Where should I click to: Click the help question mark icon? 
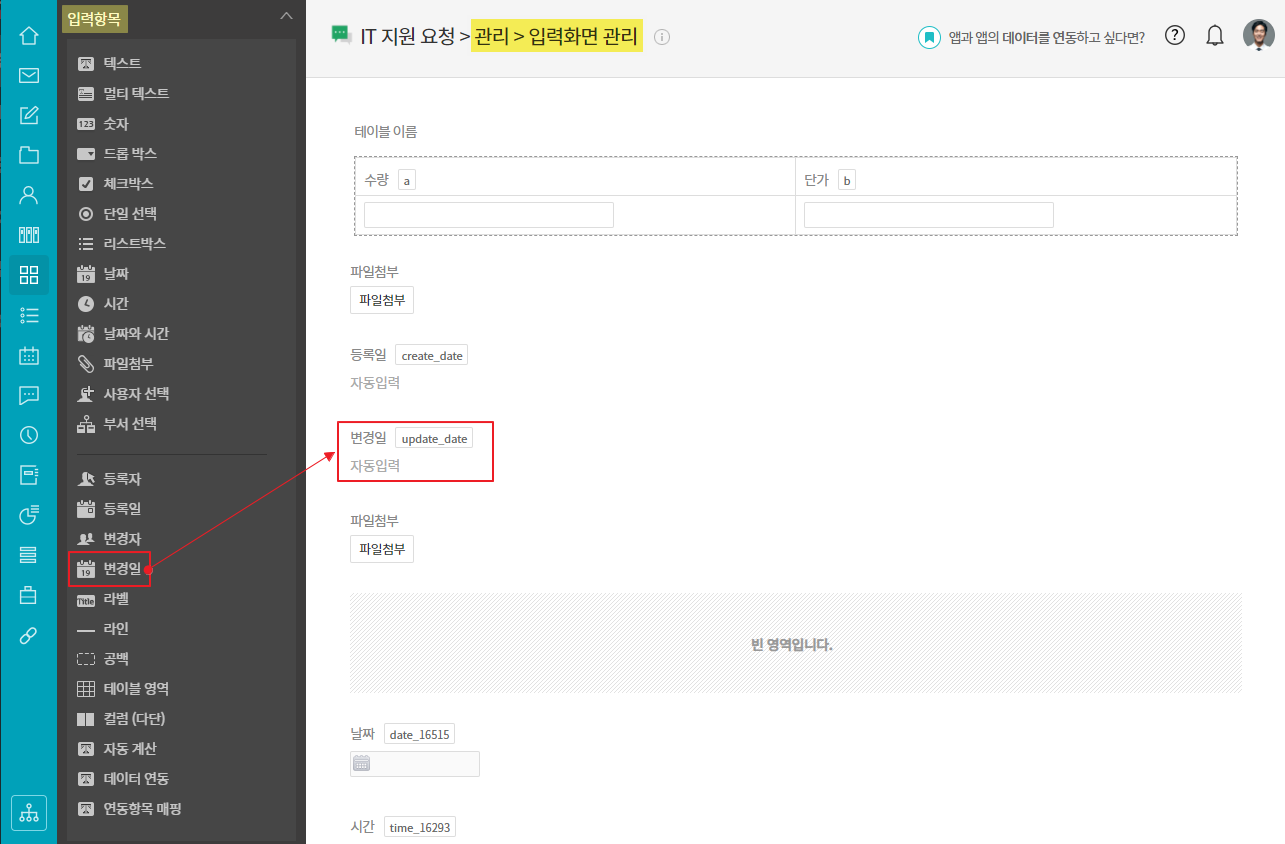coord(1175,36)
